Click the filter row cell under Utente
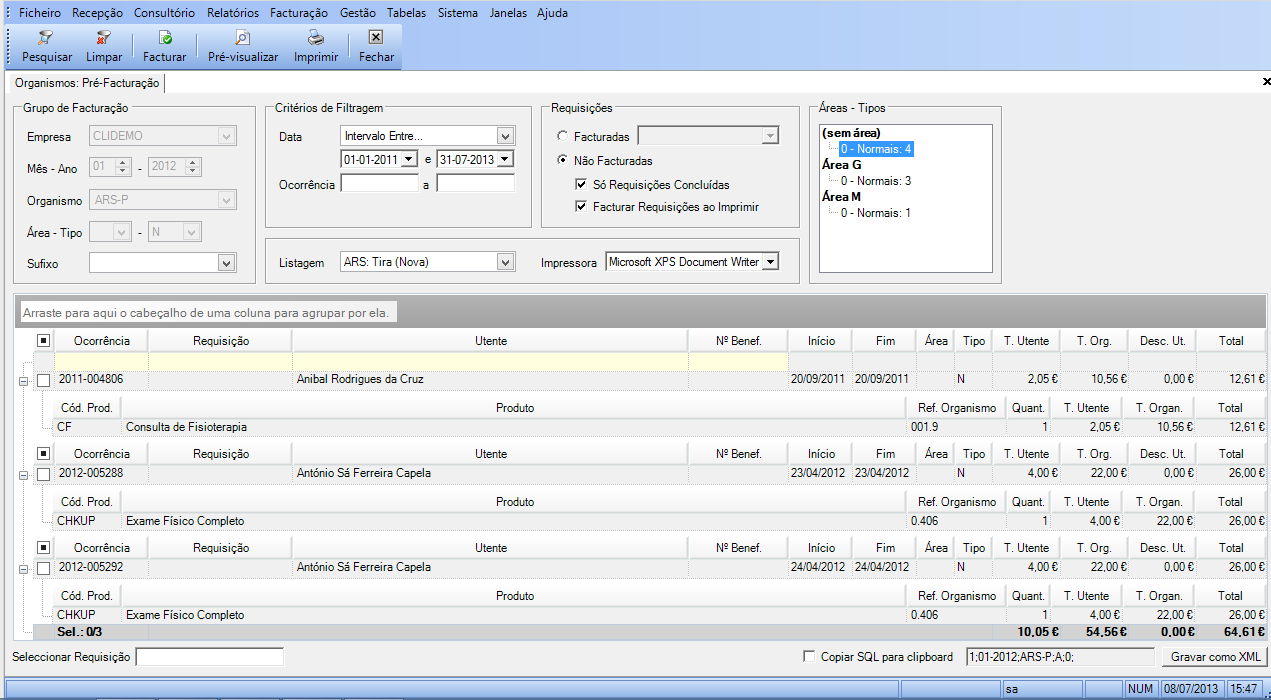Image resolution: width=1271 pixels, height=700 pixels. [491, 361]
